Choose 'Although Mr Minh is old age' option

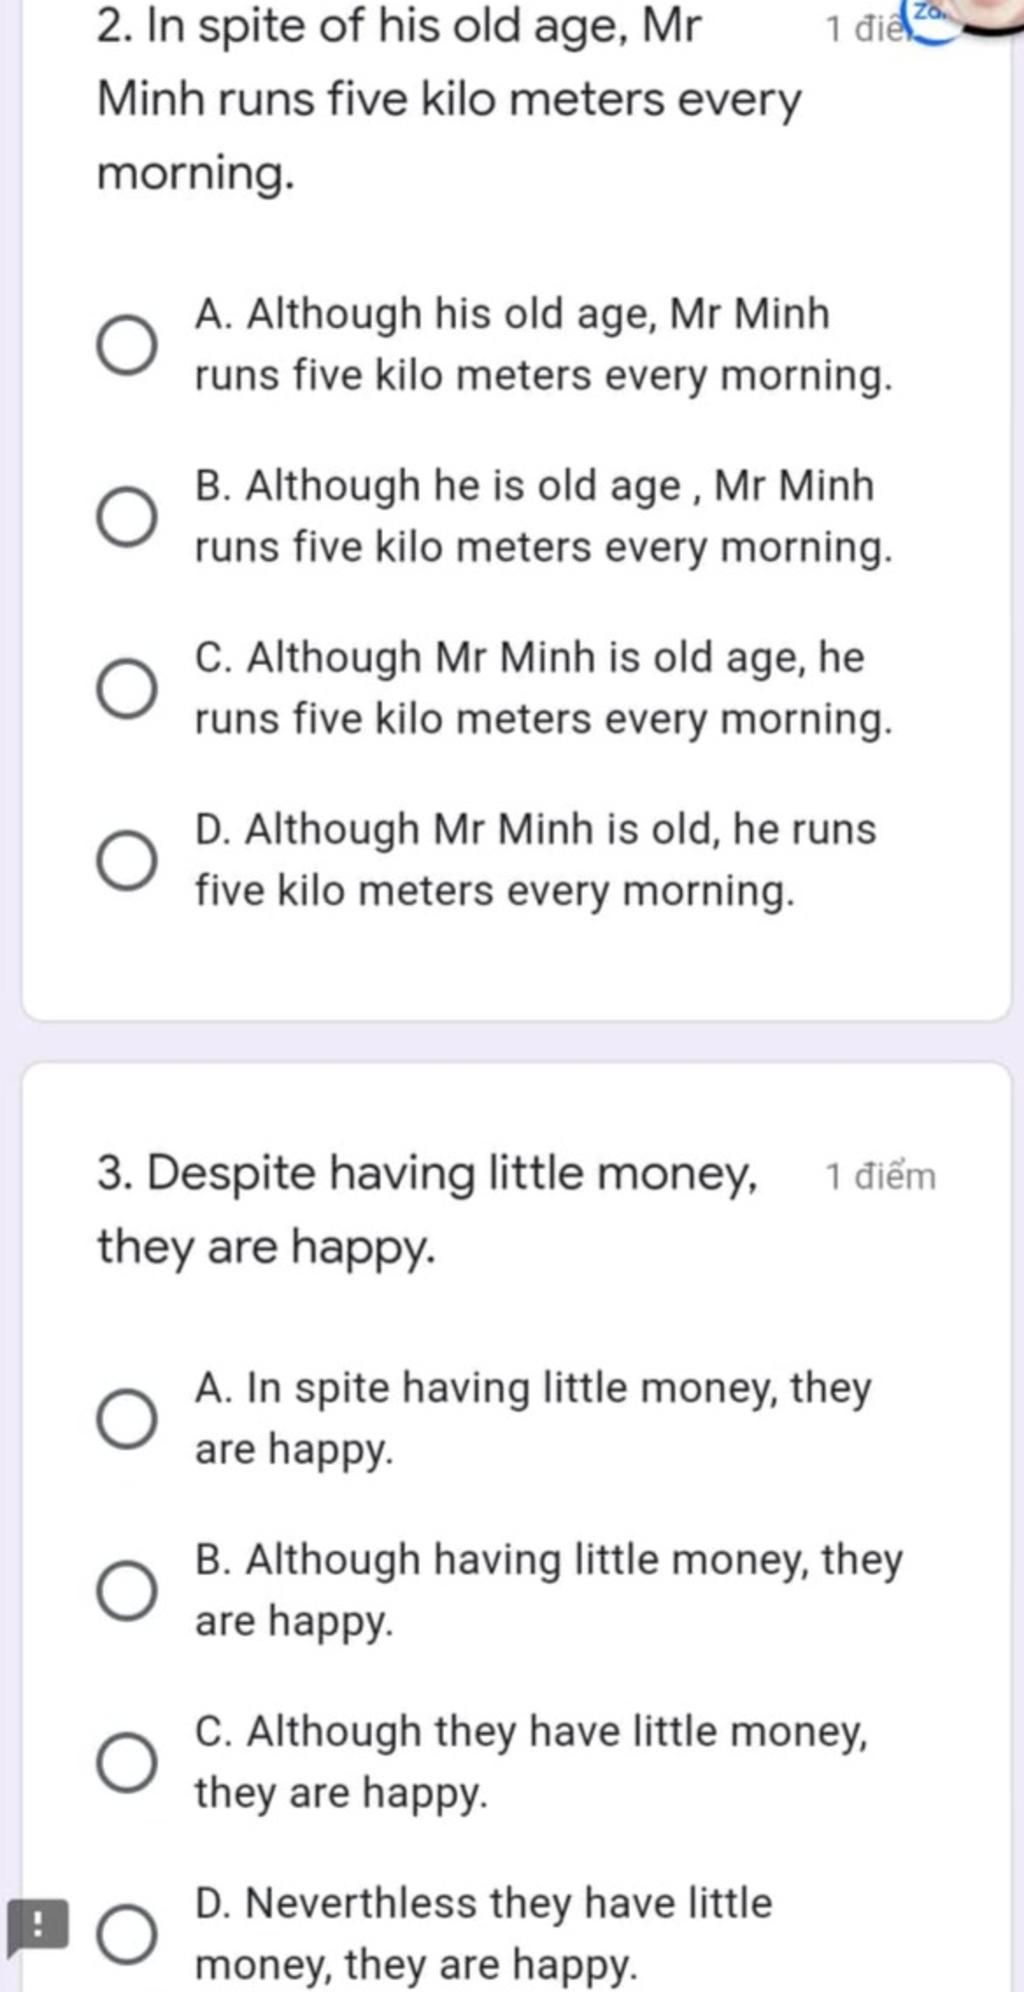pos(127,689)
